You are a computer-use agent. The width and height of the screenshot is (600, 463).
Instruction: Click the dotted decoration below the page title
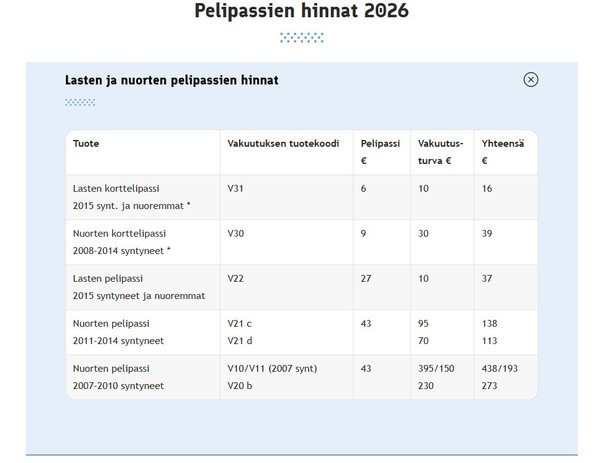(x=301, y=38)
